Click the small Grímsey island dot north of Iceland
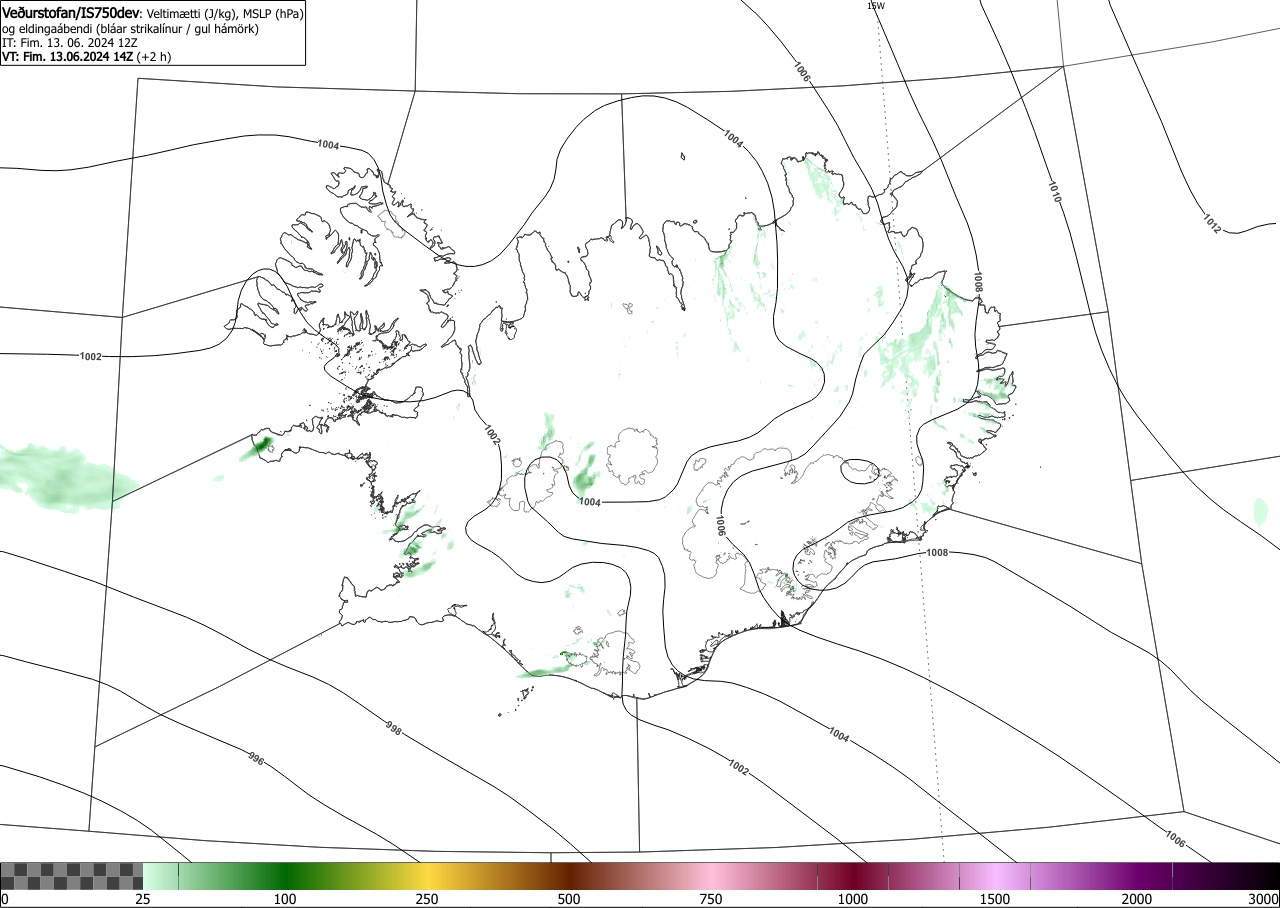1280x908 pixels. coord(682,156)
